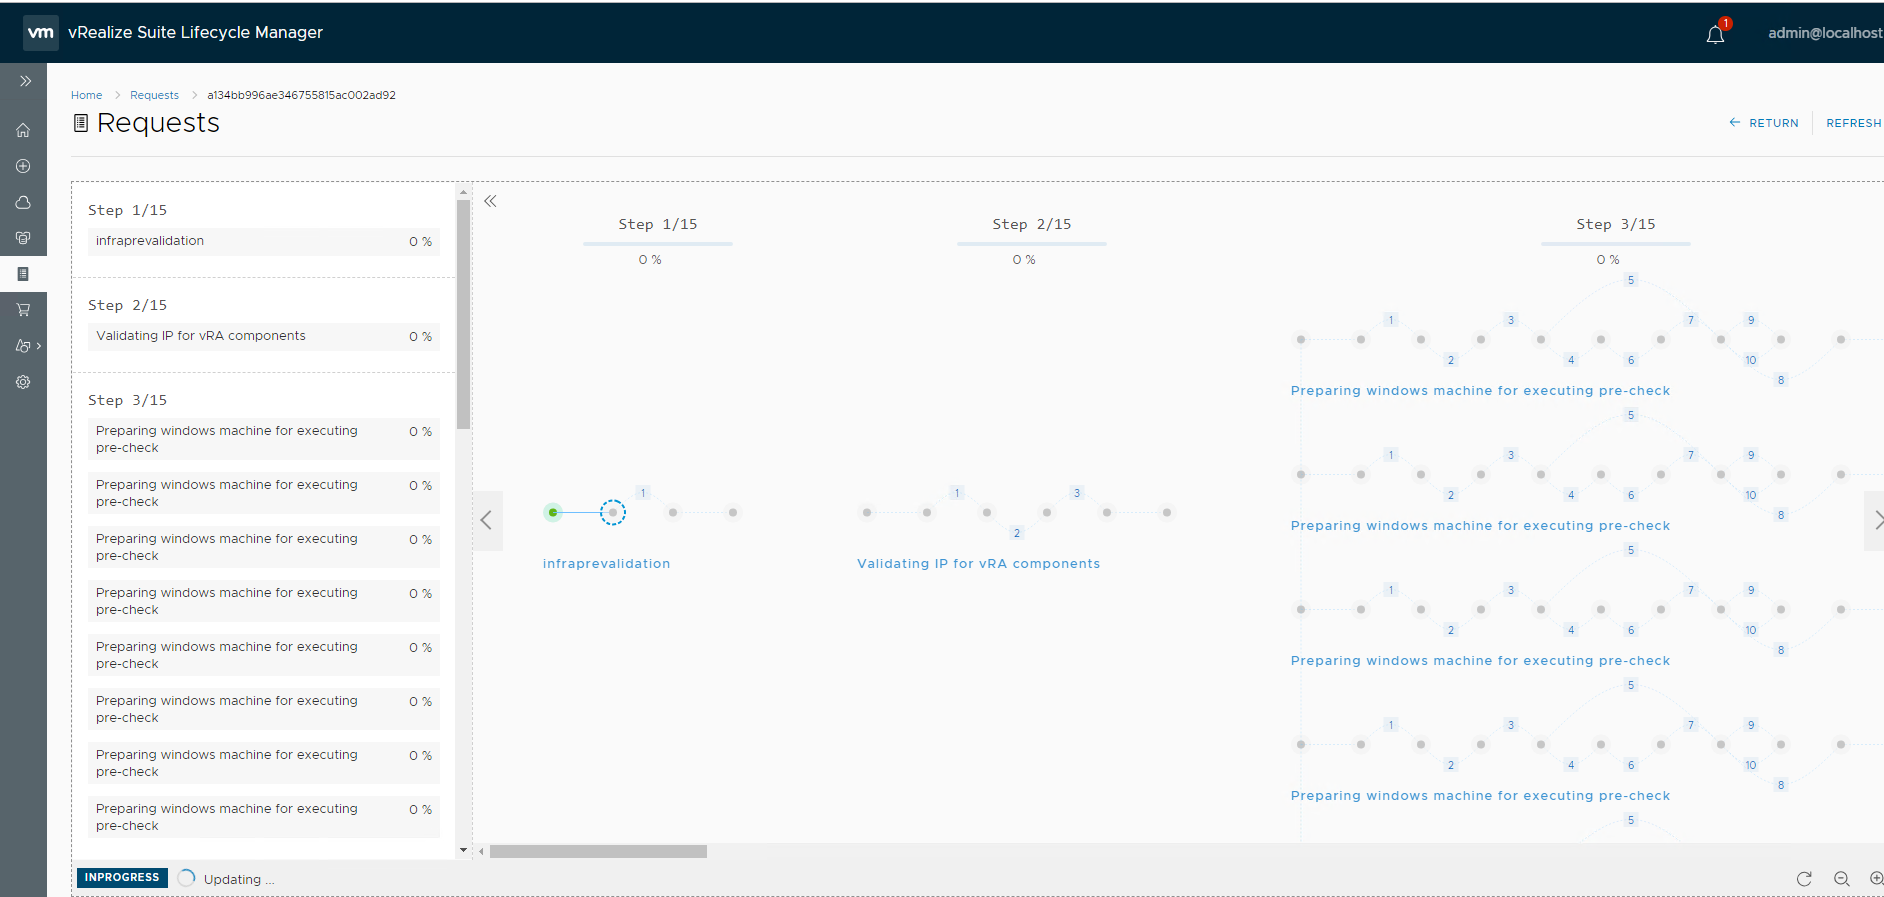The width and height of the screenshot is (1884, 897).
Task: Click the dashed in-progress node of infraprevalidation
Action: [613, 512]
